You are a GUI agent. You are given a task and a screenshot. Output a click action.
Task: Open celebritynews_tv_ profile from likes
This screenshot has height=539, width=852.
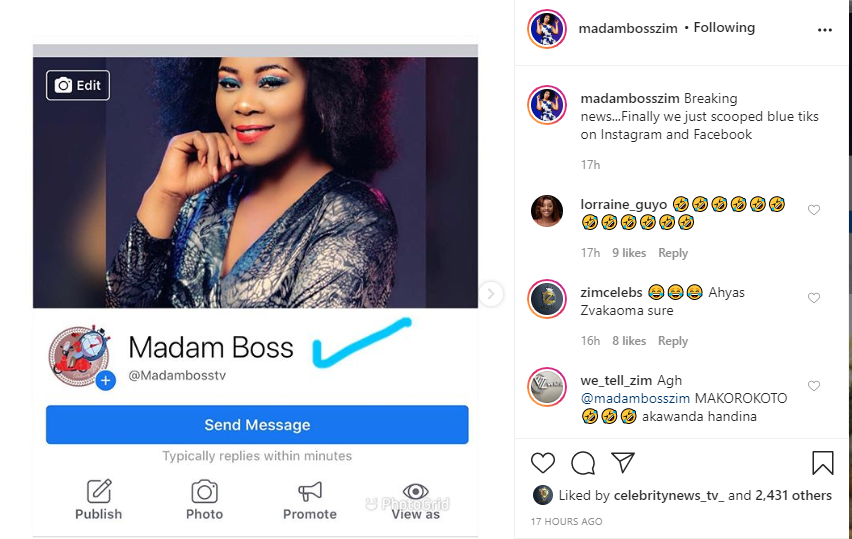[x=669, y=496]
